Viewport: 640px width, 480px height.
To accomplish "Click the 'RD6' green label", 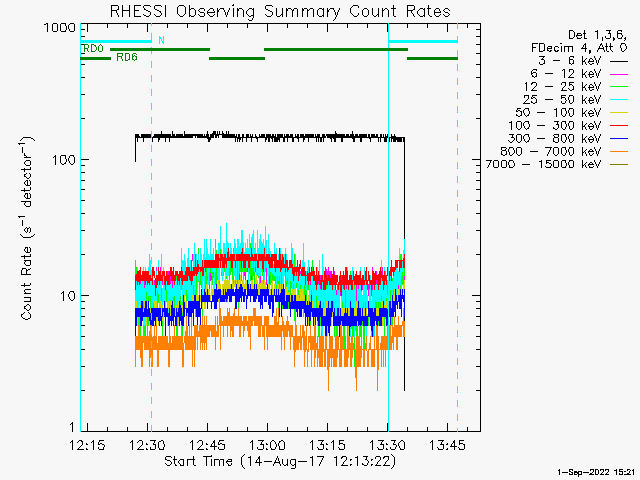I will pyautogui.click(x=127, y=58).
